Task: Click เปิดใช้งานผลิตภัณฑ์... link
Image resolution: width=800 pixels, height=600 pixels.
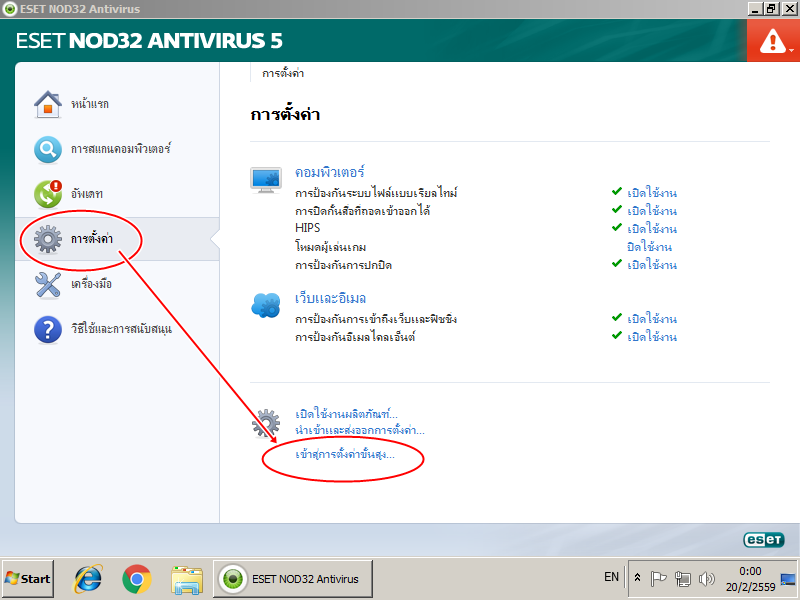Action: tap(346, 414)
